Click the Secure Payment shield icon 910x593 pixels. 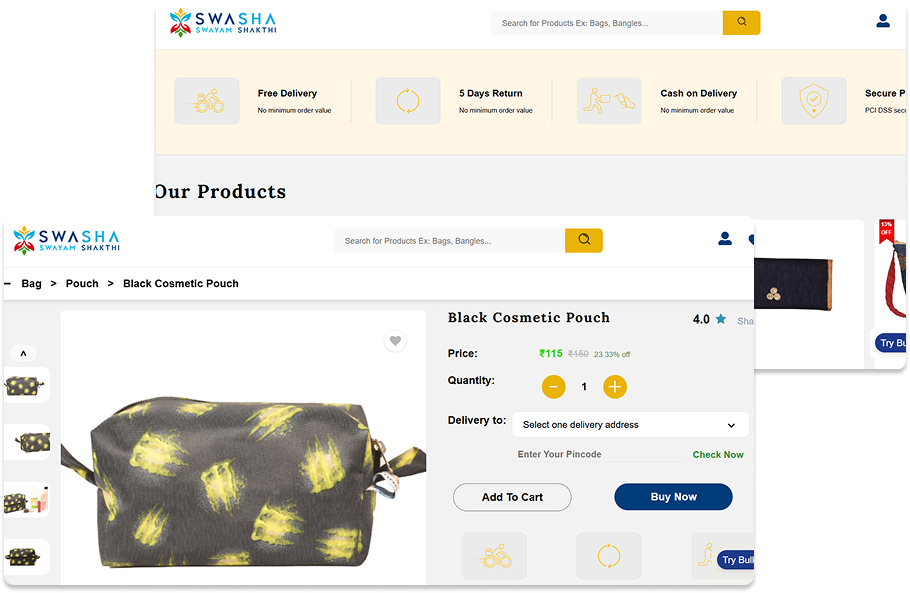(x=813, y=100)
